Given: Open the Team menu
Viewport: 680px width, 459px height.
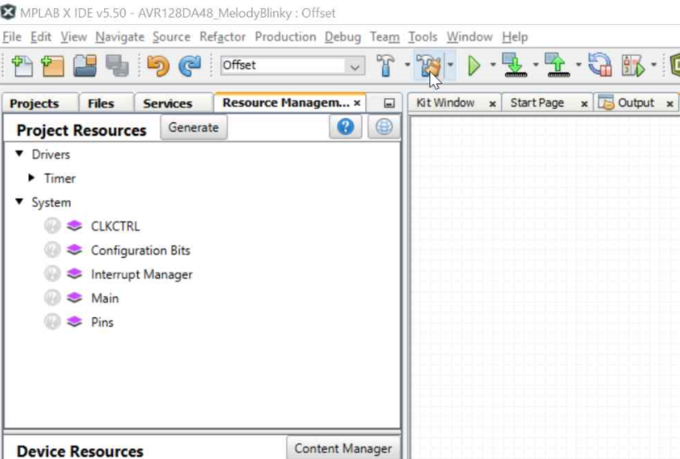Looking at the screenshot, I should pos(384,37).
